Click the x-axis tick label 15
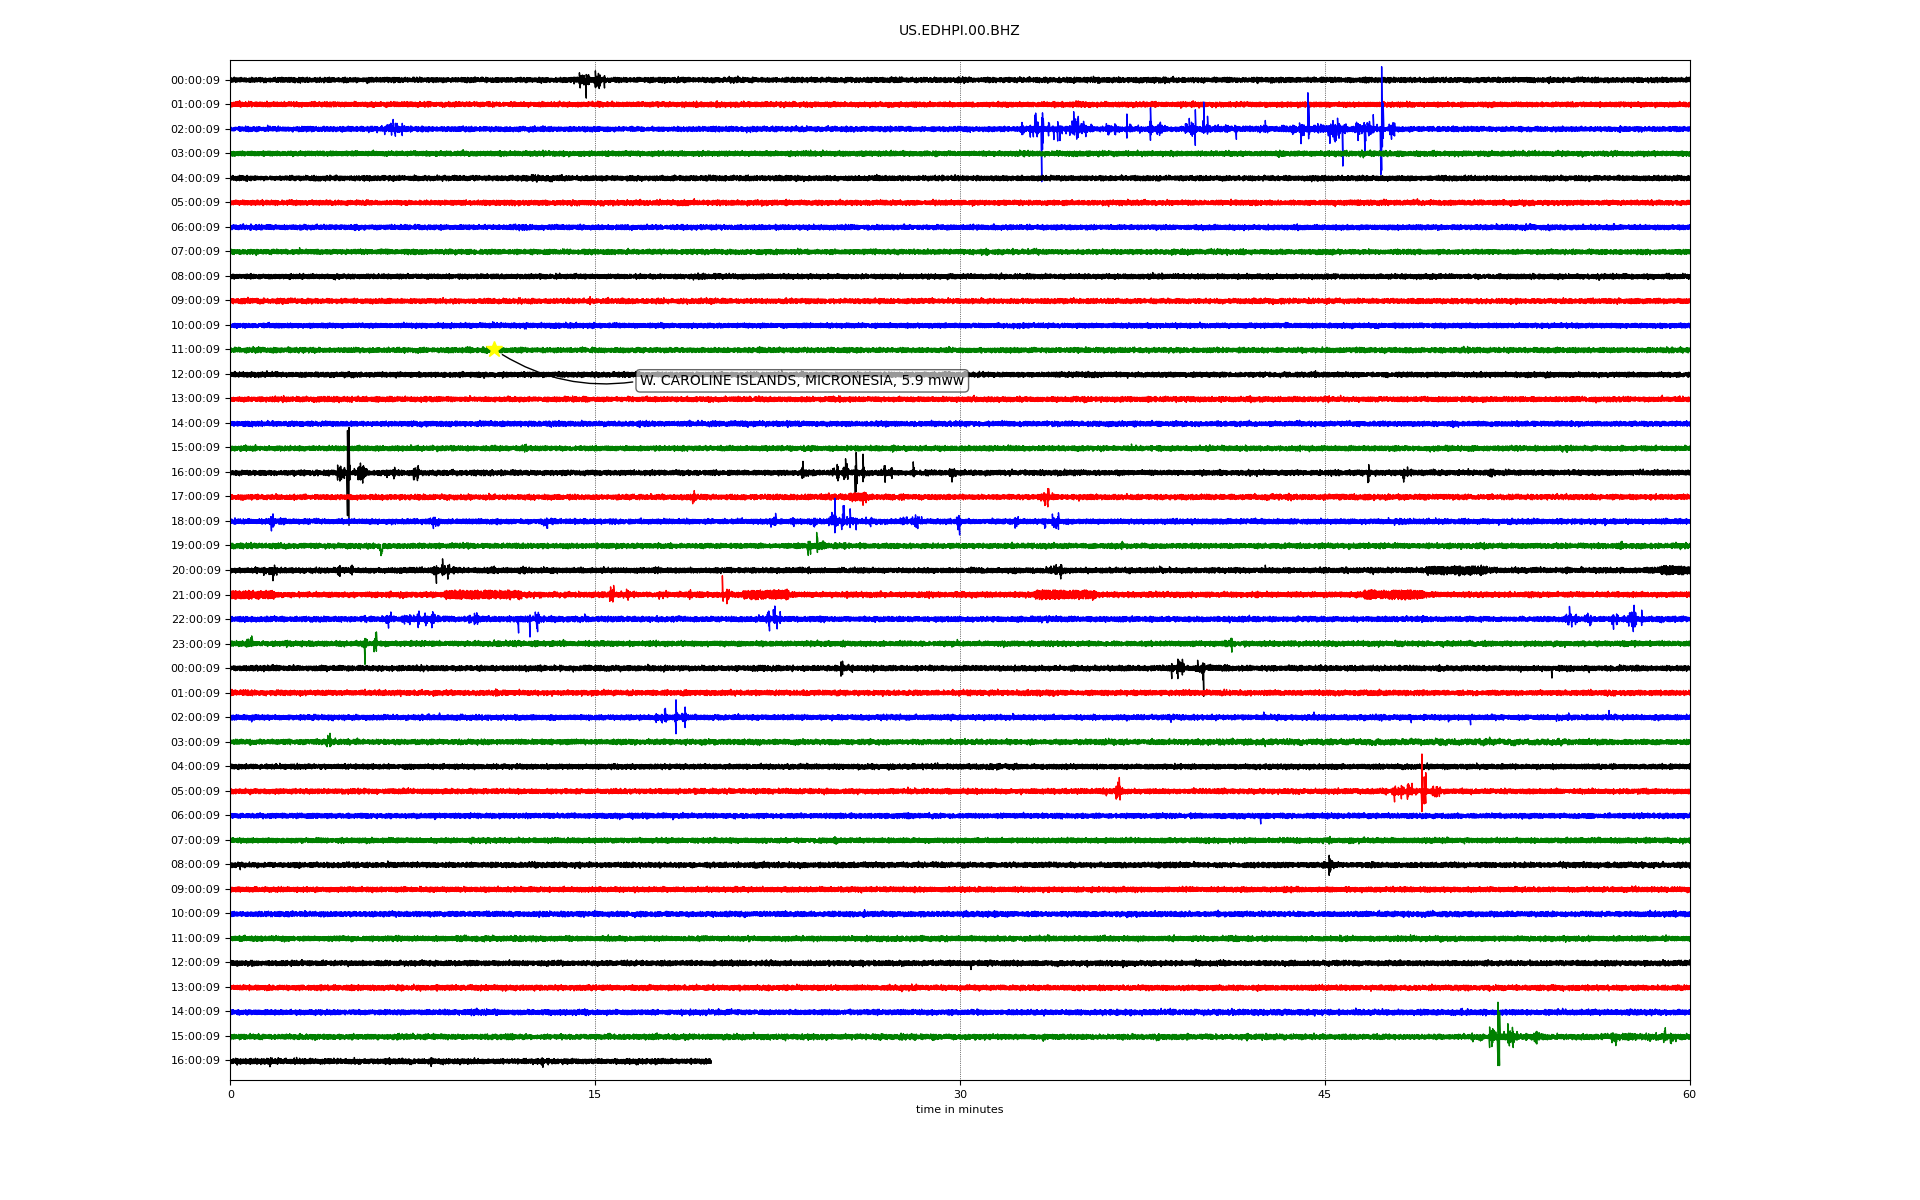Viewport: 1920px width, 1200px height. (x=595, y=1095)
